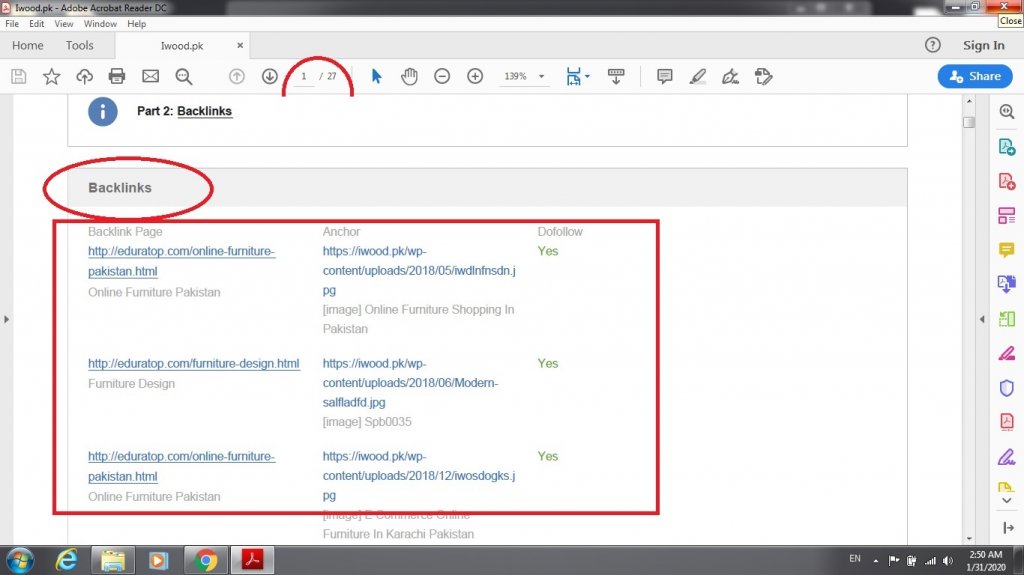1024x575 pixels.
Task: Zoom in with plus icon
Action: 475,76
